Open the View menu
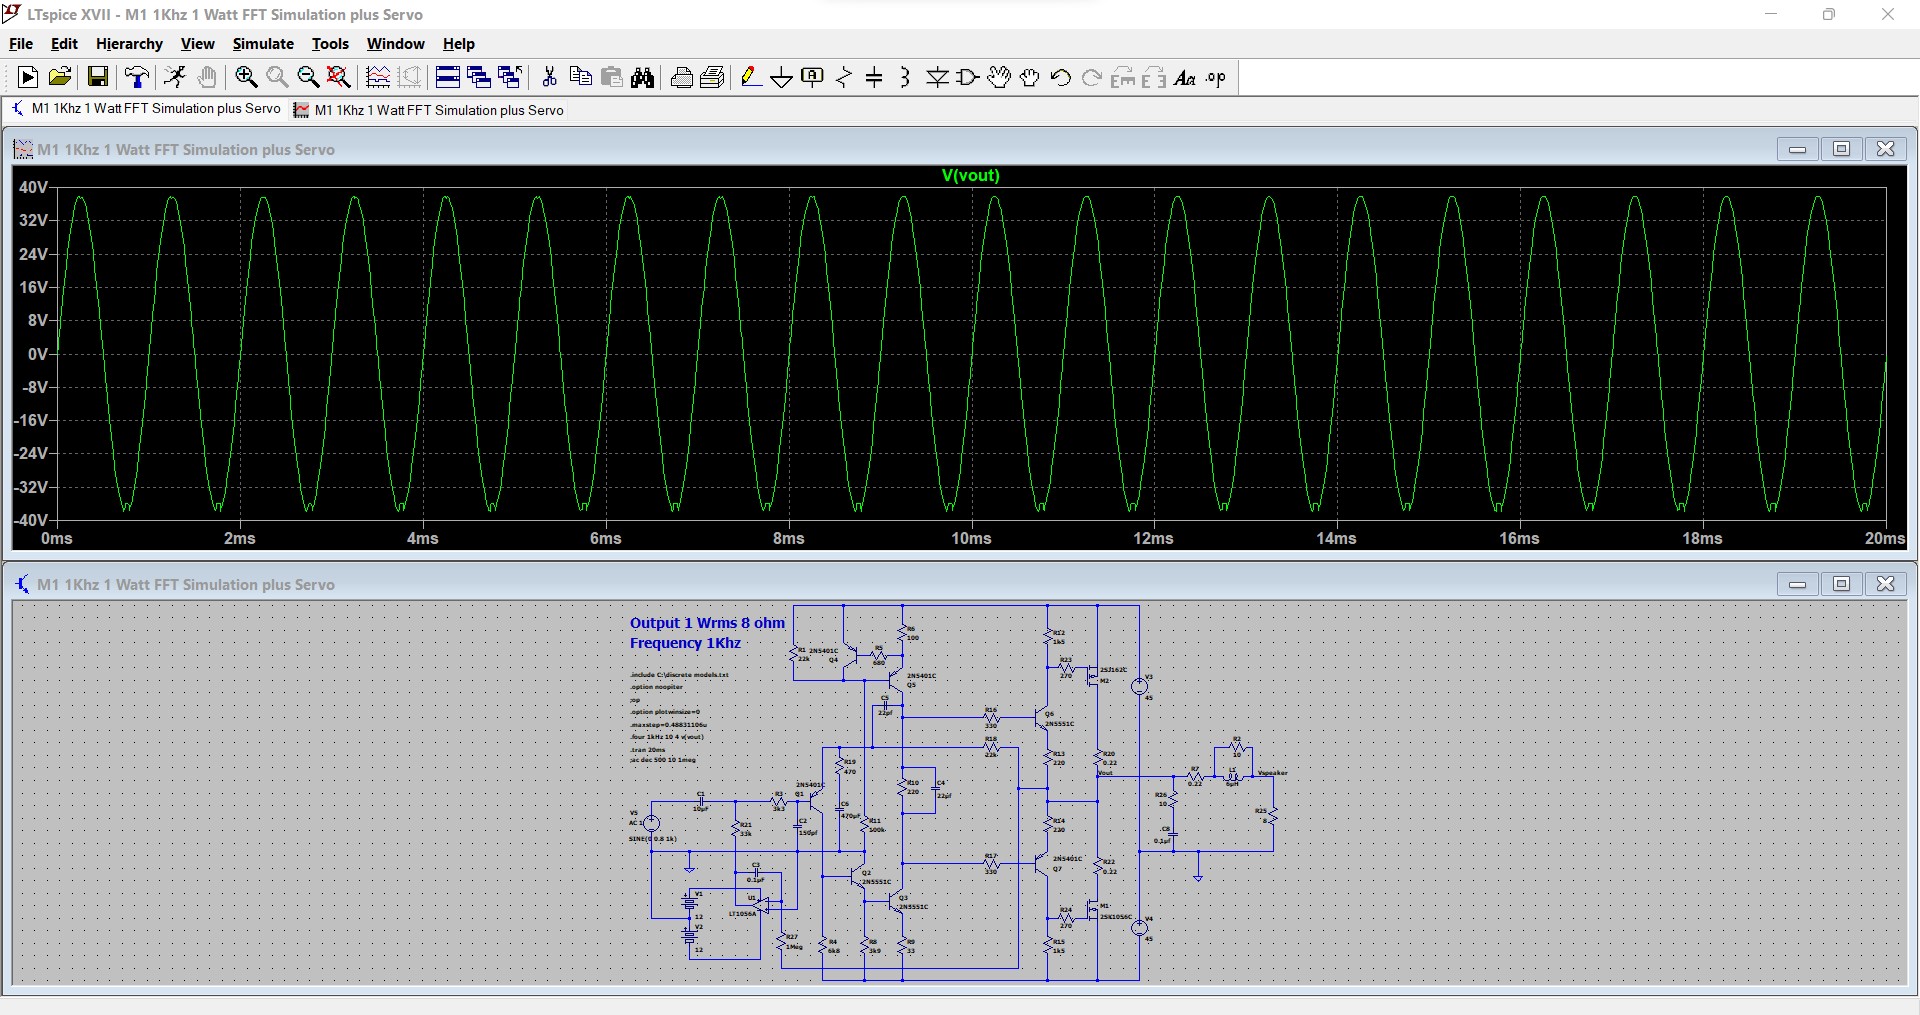Image resolution: width=1920 pixels, height=1015 pixels. 197,44
